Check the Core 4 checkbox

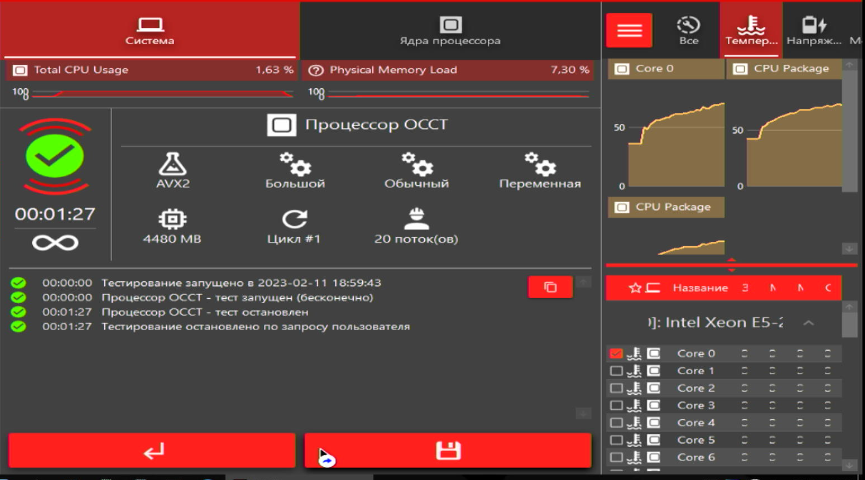point(616,423)
